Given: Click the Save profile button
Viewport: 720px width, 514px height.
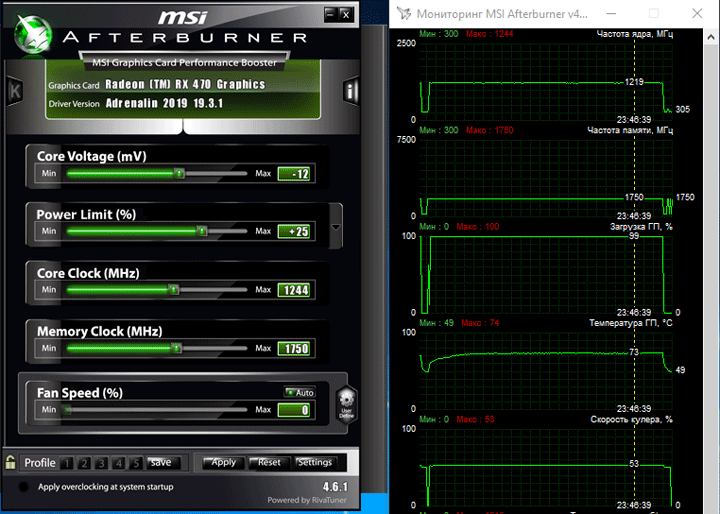Looking at the screenshot, I should tap(161, 463).
